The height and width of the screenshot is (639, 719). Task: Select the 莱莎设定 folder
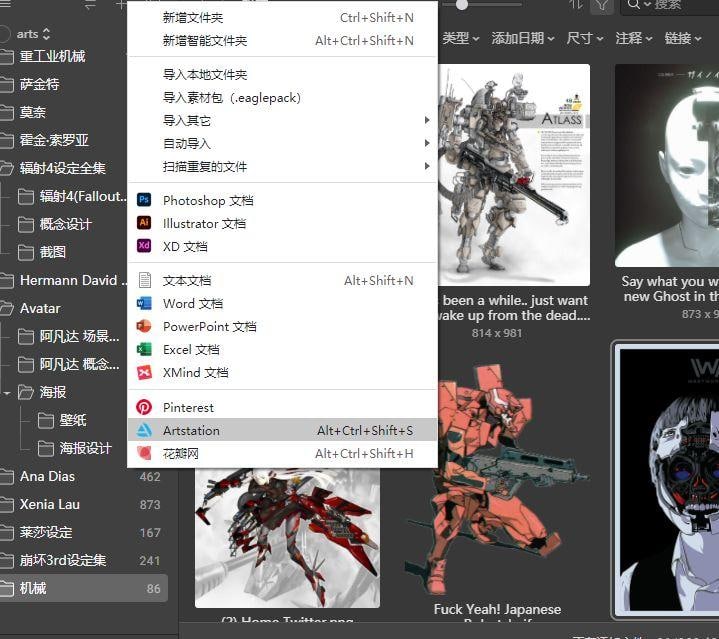(x=84, y=532)
